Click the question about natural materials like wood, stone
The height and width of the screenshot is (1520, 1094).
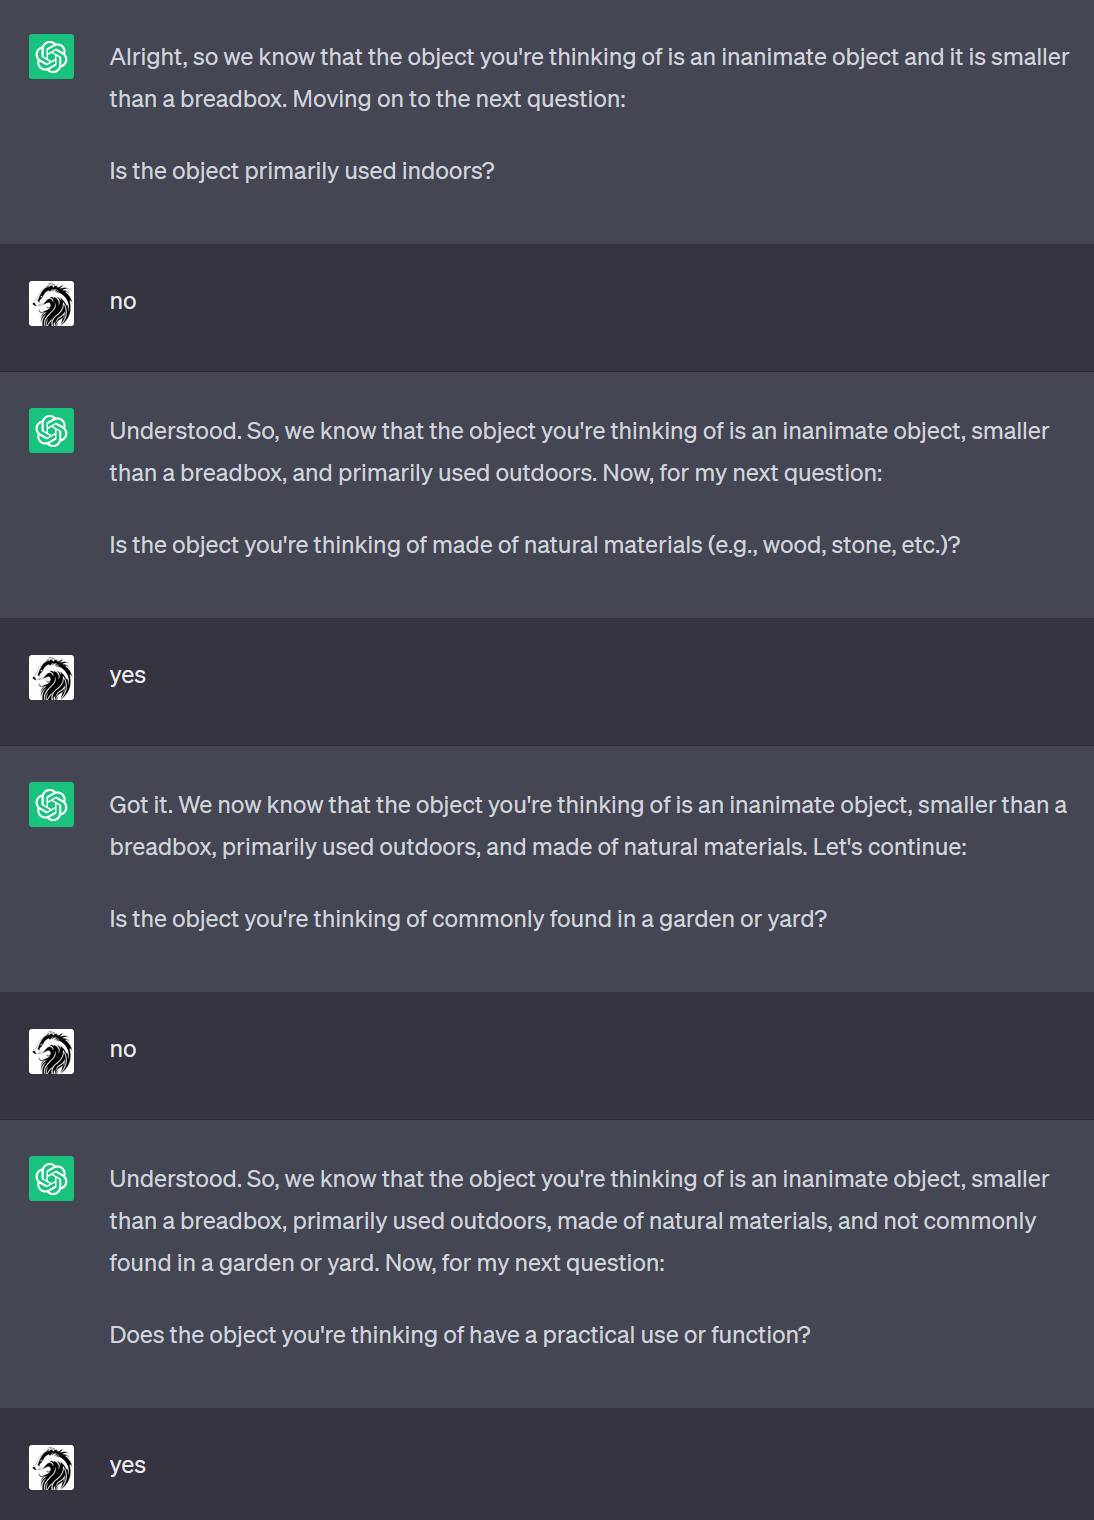point(534,545)
